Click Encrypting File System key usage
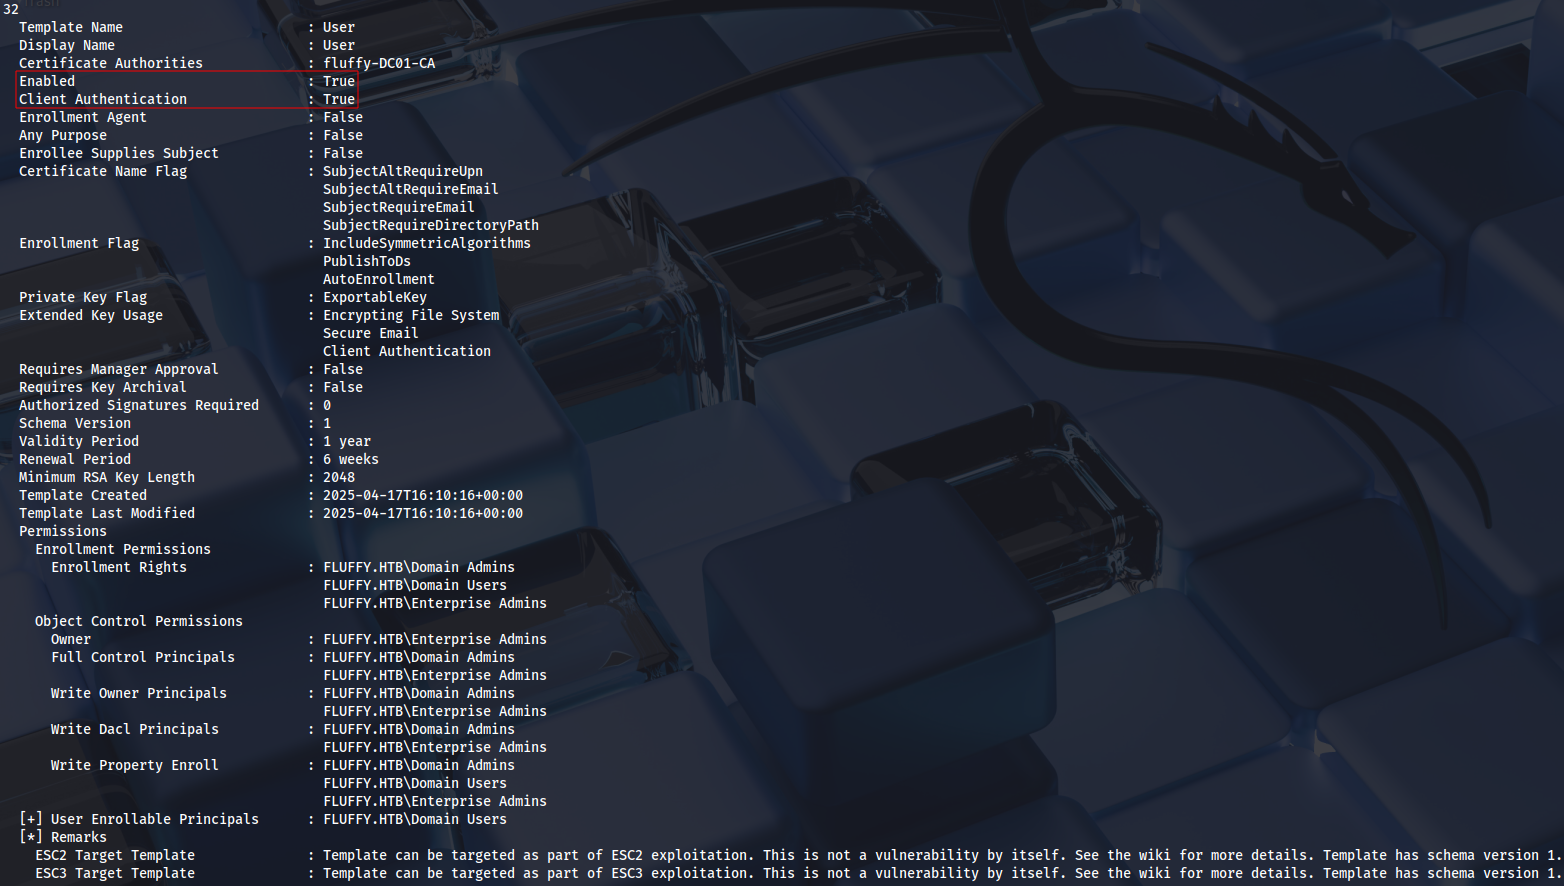This screenshot has height=886, width=1564. [x=410, y=315]
